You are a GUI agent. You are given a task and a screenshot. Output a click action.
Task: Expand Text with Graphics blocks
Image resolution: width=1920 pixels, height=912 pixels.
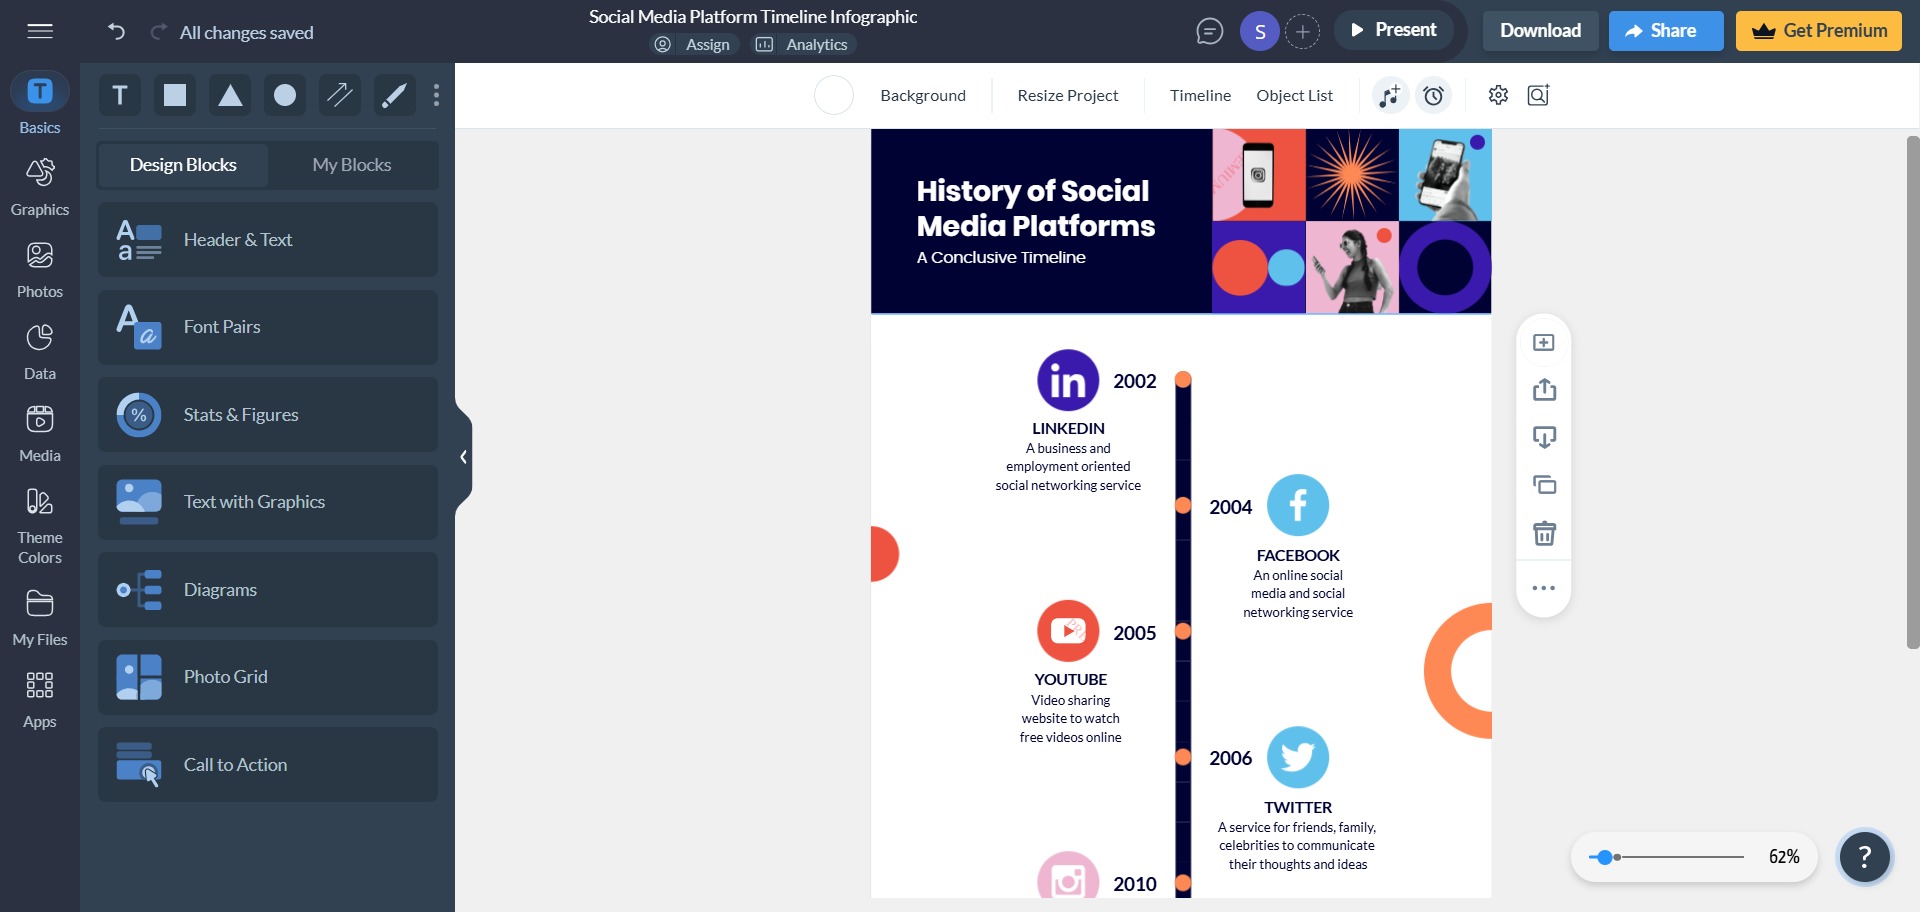[x=268, y=502]
